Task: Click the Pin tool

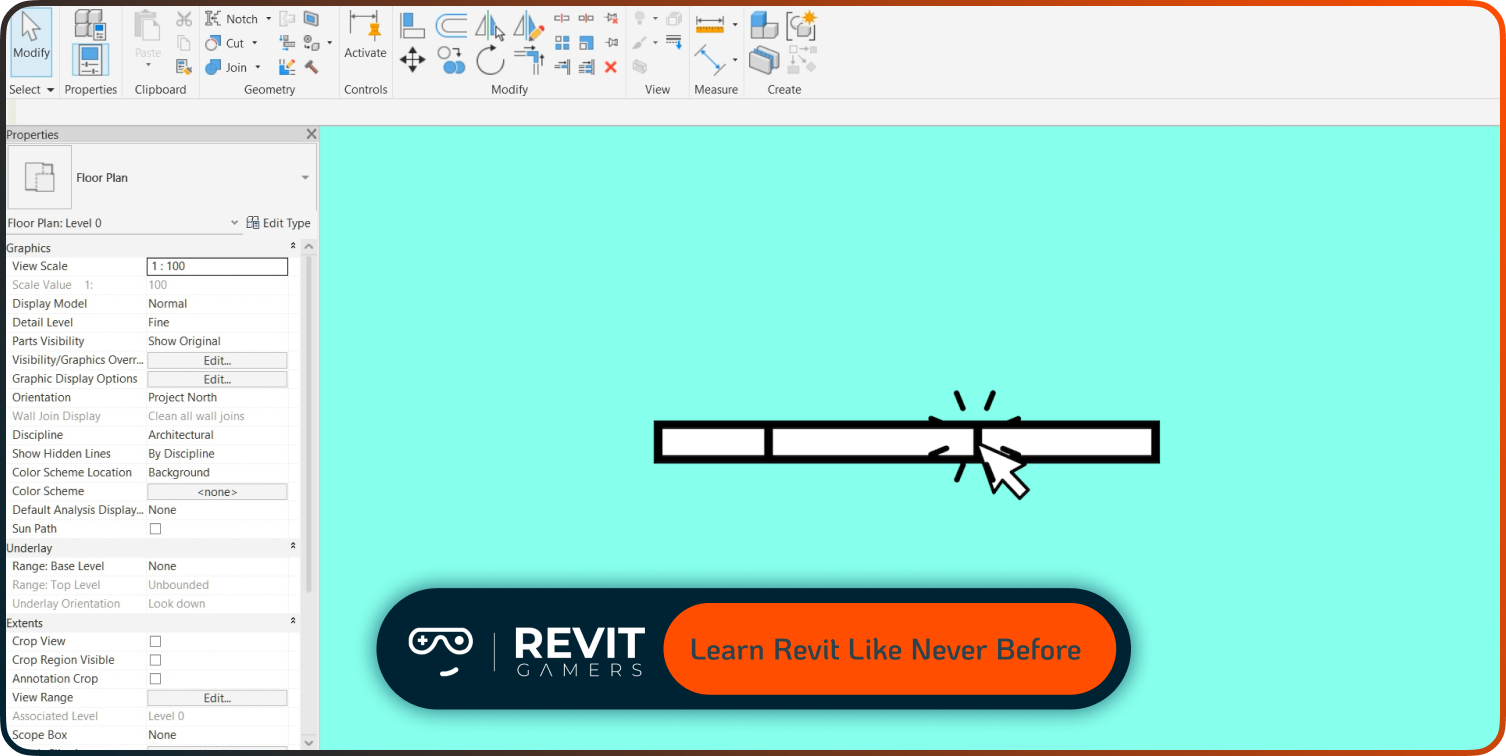Action: tap(611, 43)
